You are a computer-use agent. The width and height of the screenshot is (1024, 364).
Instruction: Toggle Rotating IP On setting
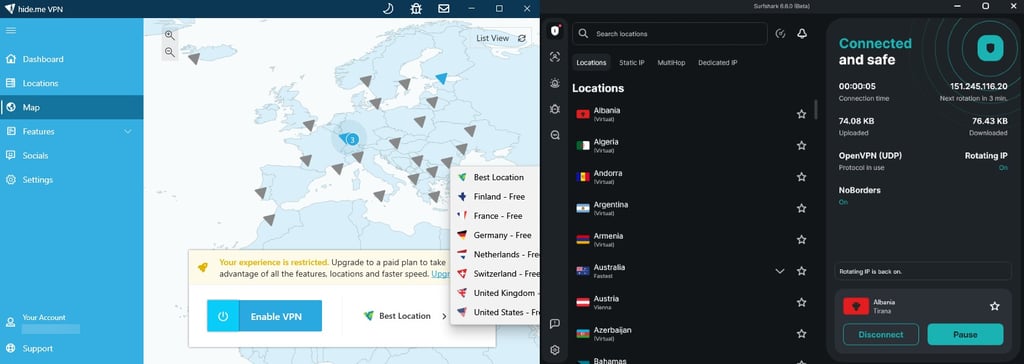point(1003,168)
